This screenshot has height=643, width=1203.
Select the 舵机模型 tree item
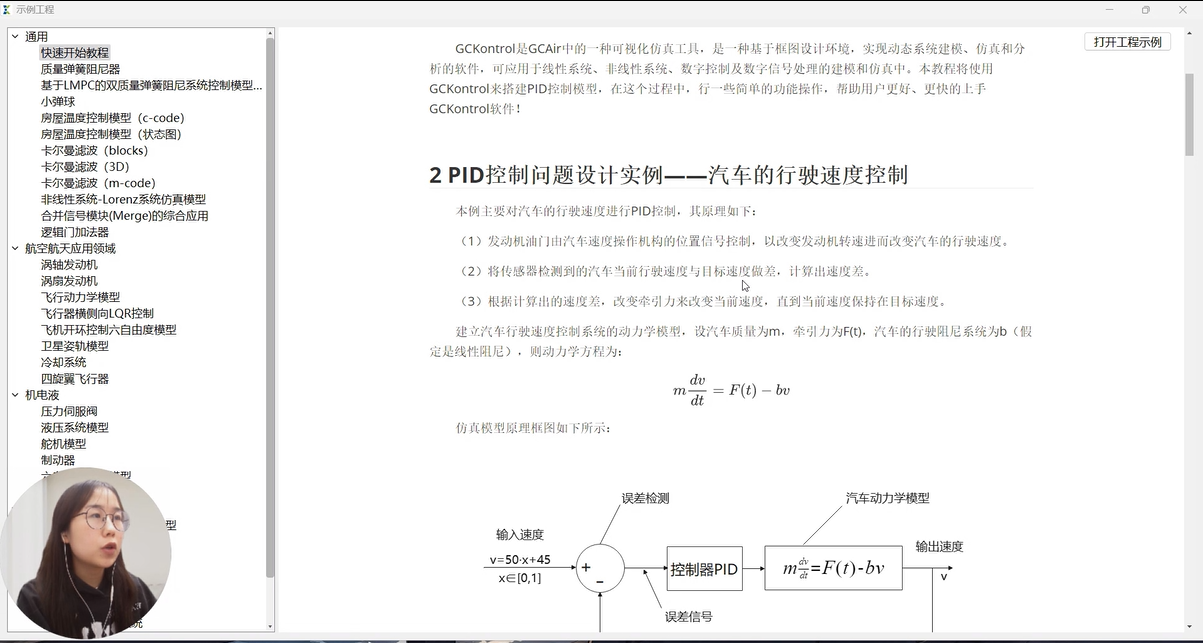point(63,444)
